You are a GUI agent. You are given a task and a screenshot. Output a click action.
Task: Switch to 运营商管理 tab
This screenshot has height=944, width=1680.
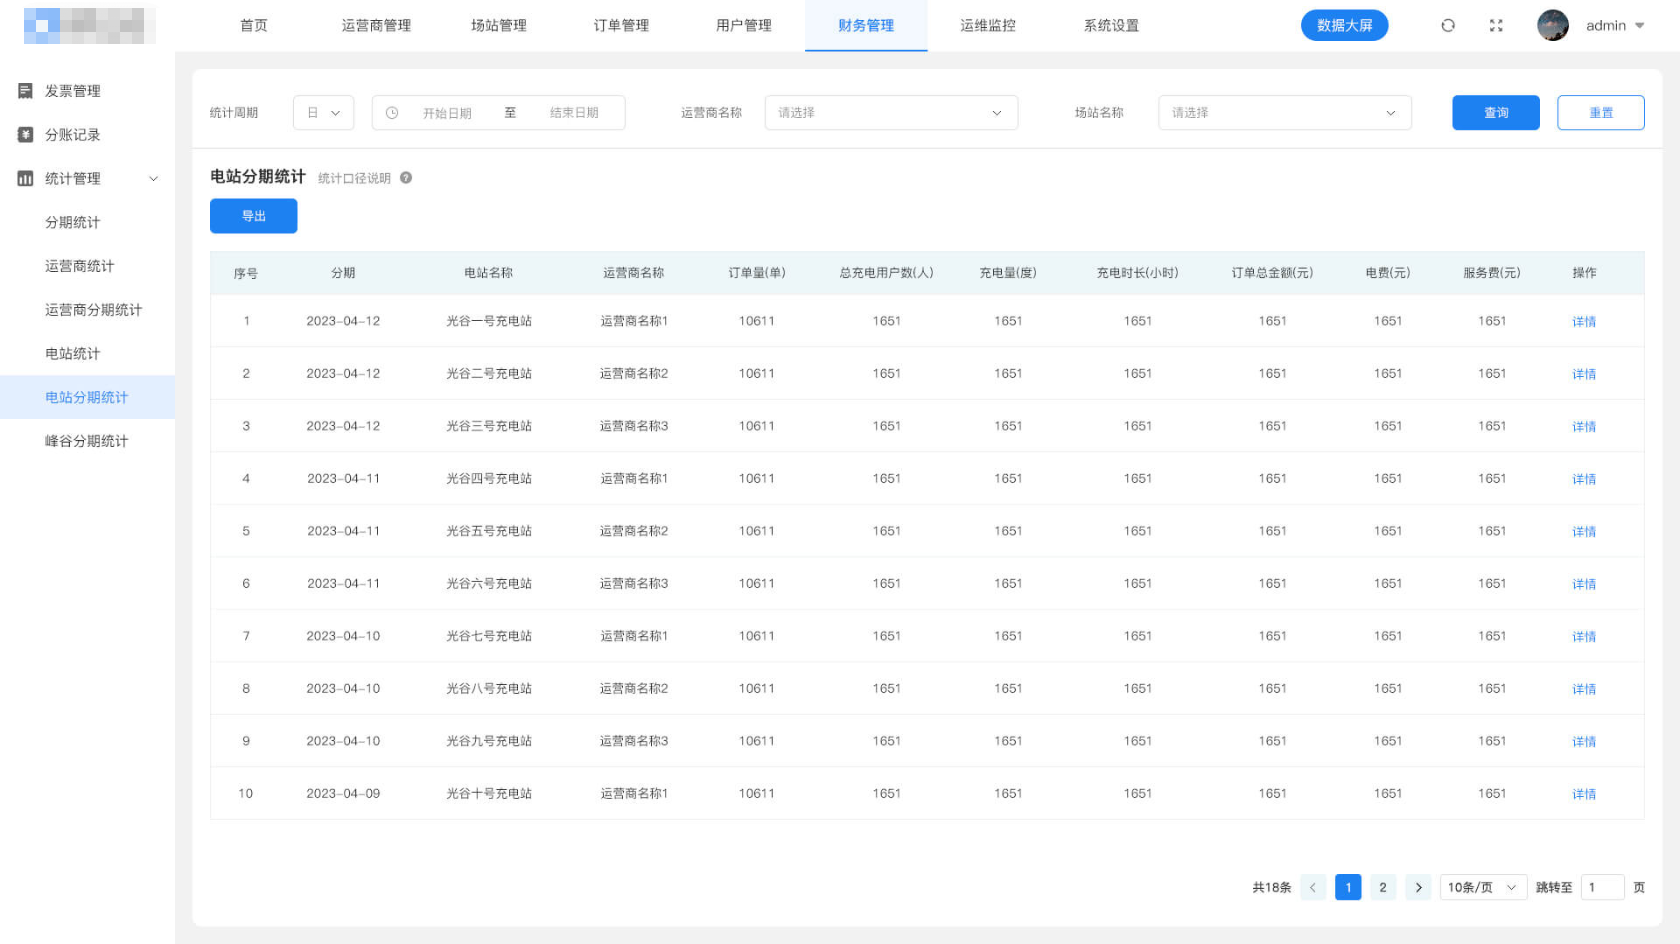pos(376,26)
